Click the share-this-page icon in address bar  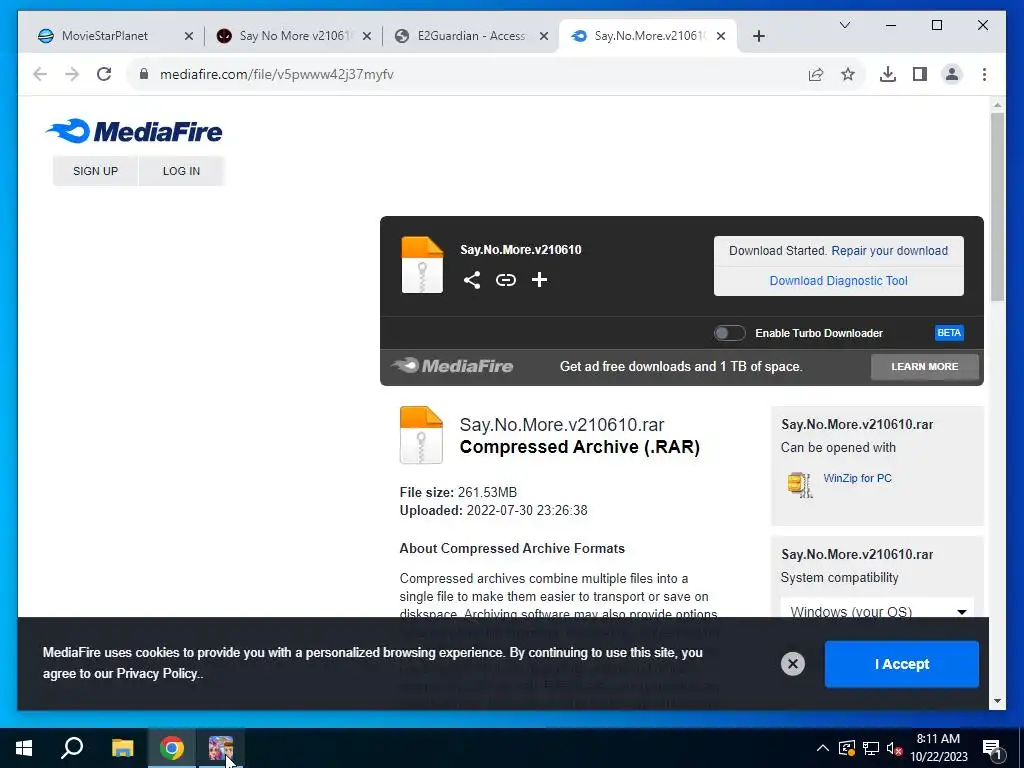point(816,74)
